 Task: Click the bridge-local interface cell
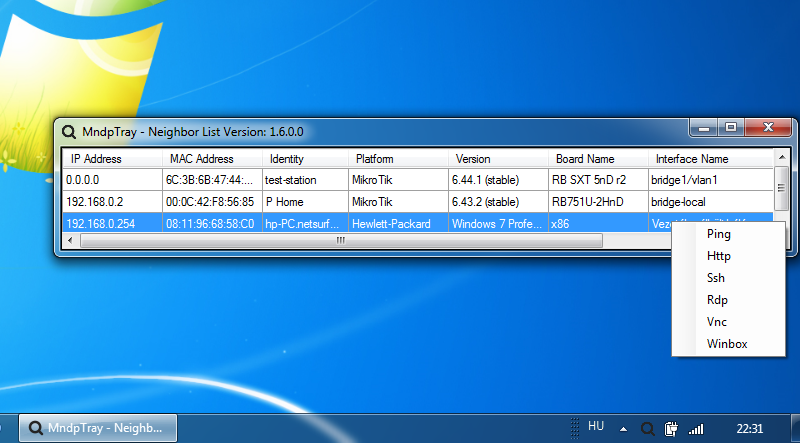pos(711,202)
